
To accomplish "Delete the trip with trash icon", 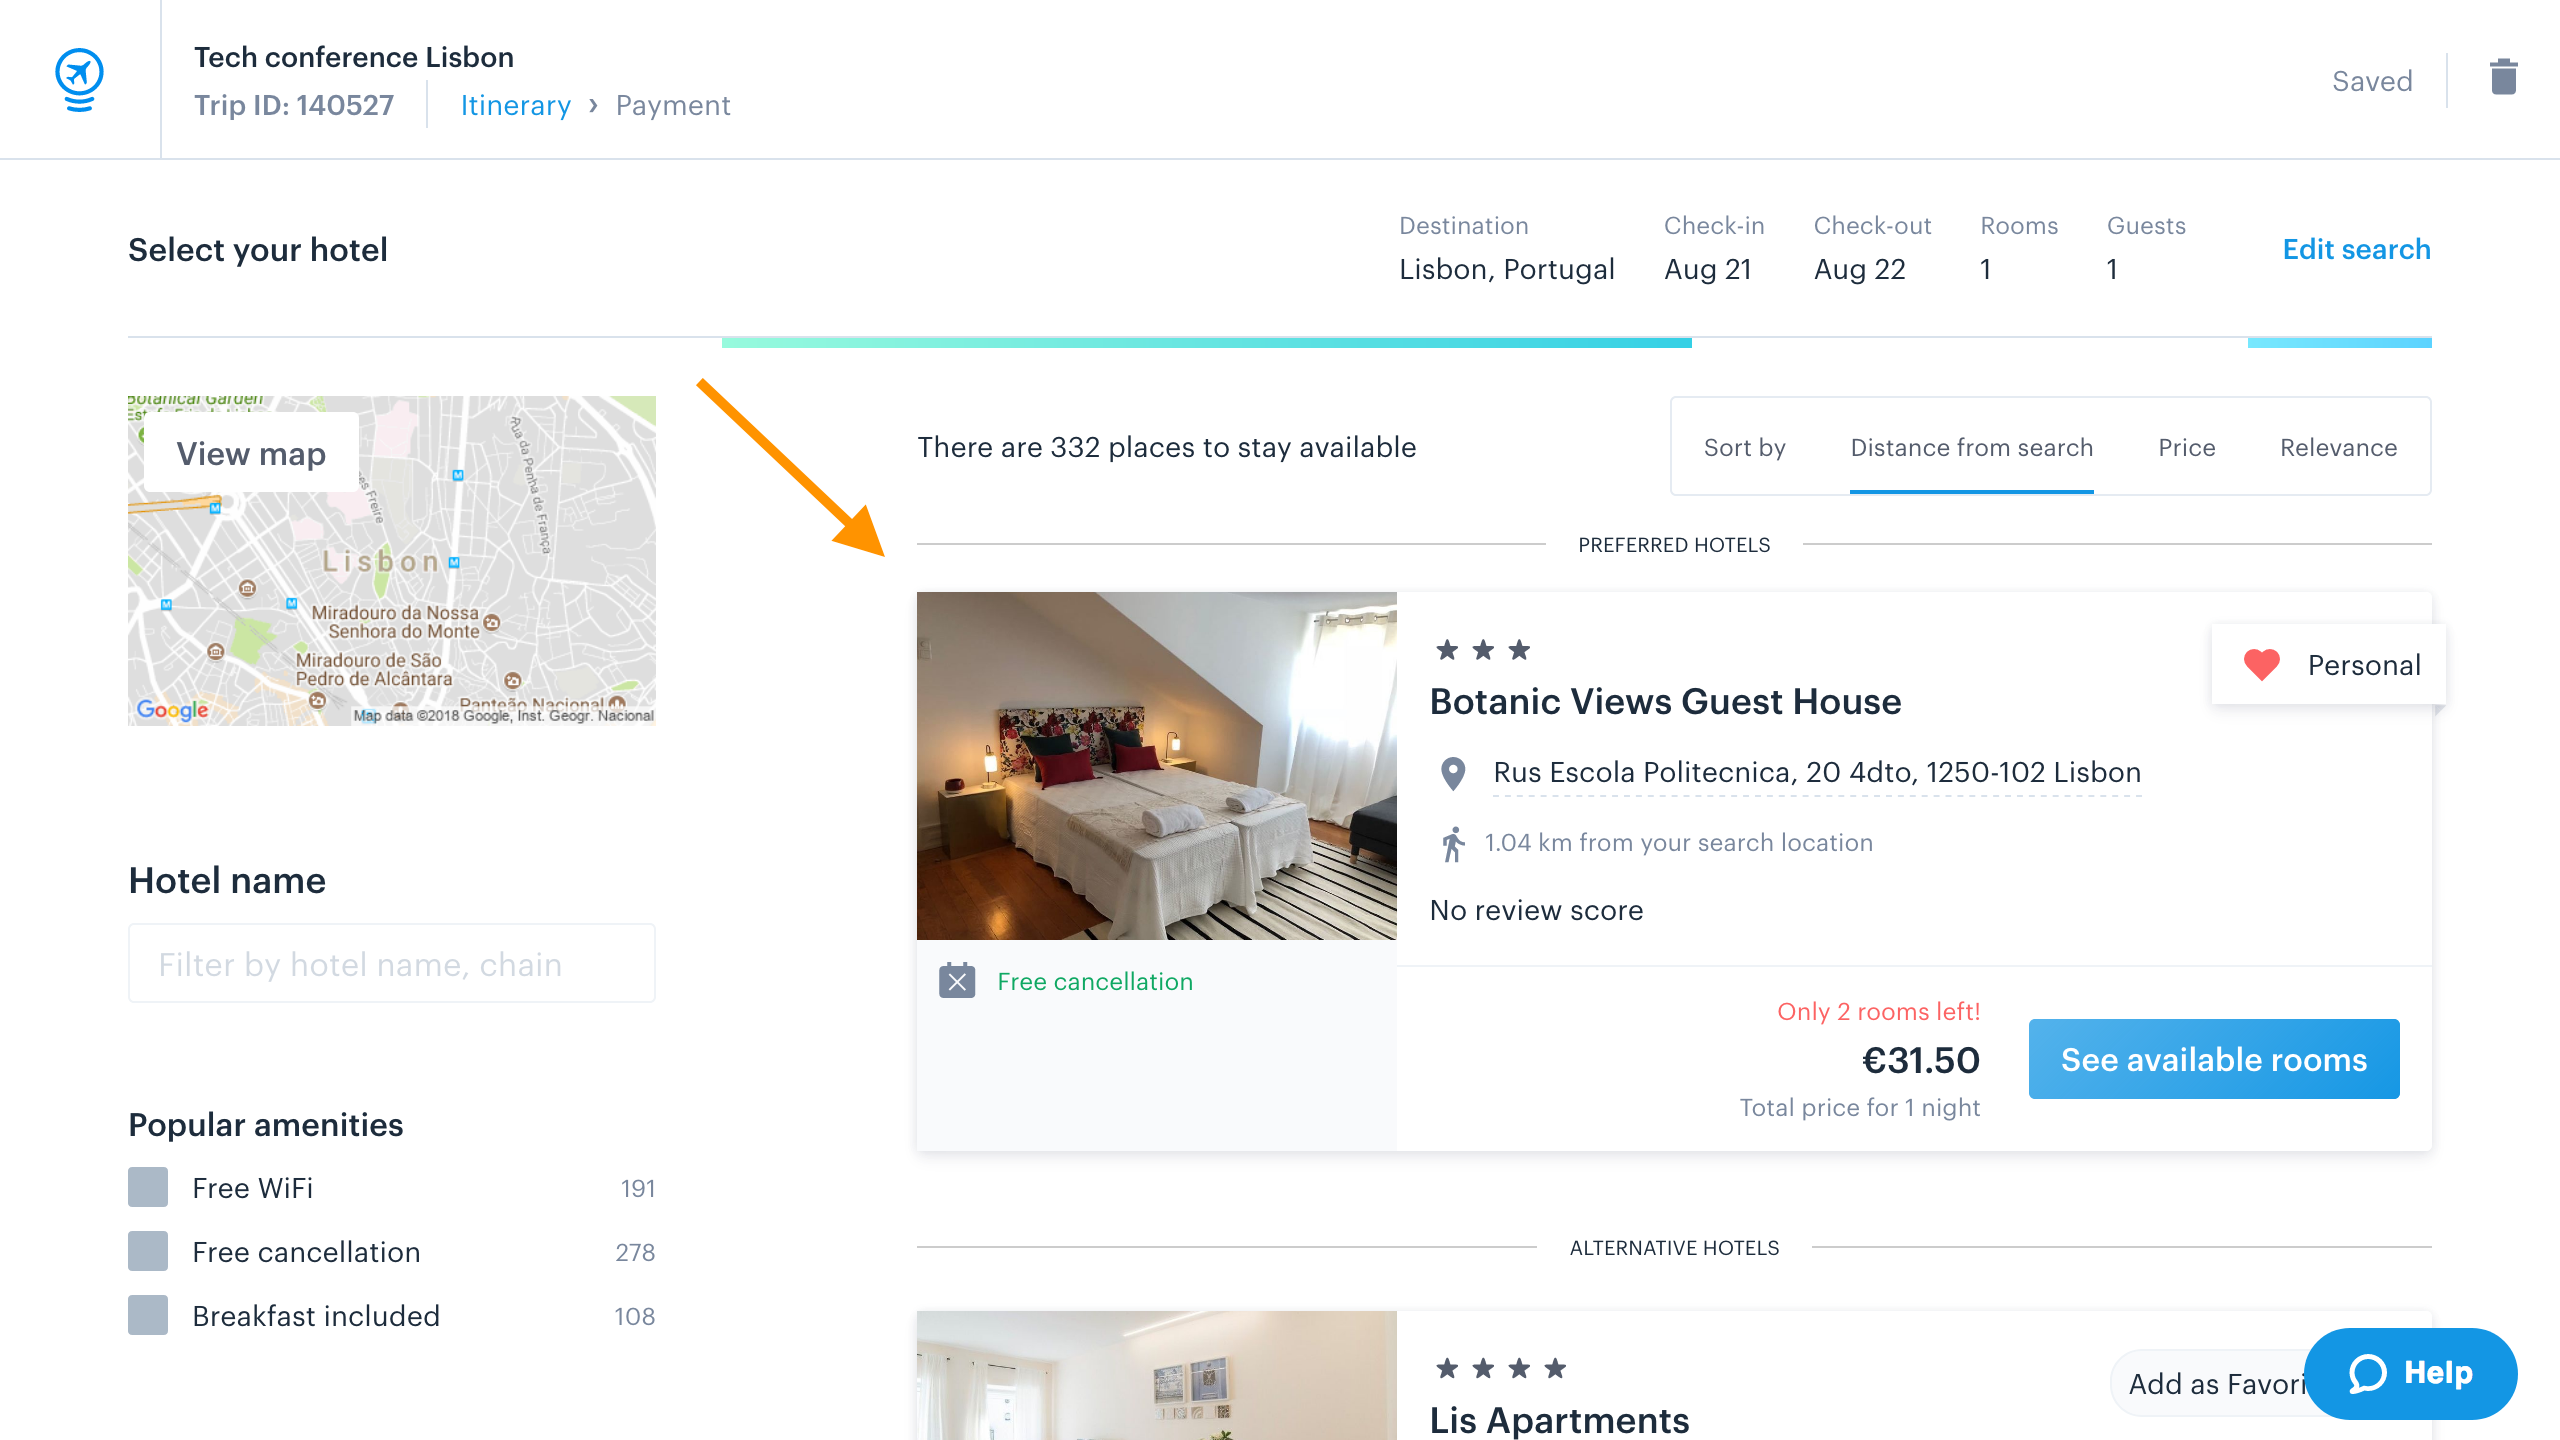I will tap(2503, 77).
